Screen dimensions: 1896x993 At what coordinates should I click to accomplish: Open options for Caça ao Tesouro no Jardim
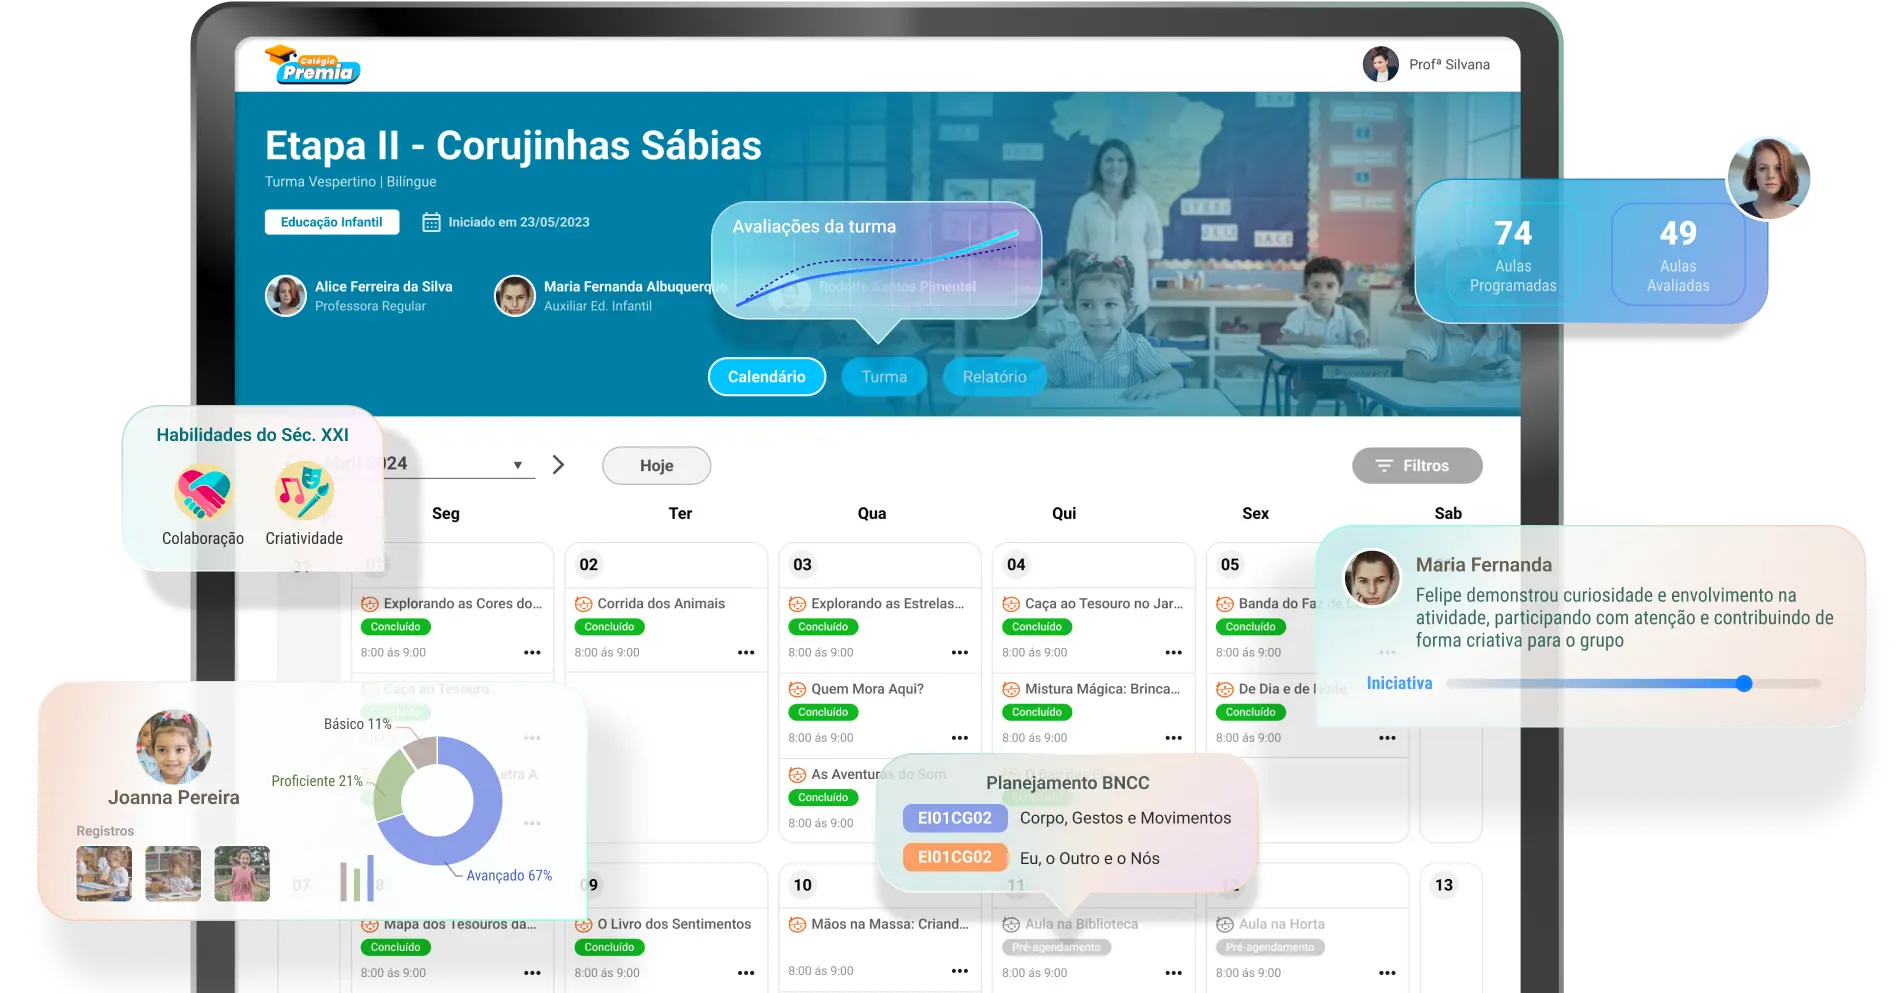pyautogui.click(x=1174, y=652)
